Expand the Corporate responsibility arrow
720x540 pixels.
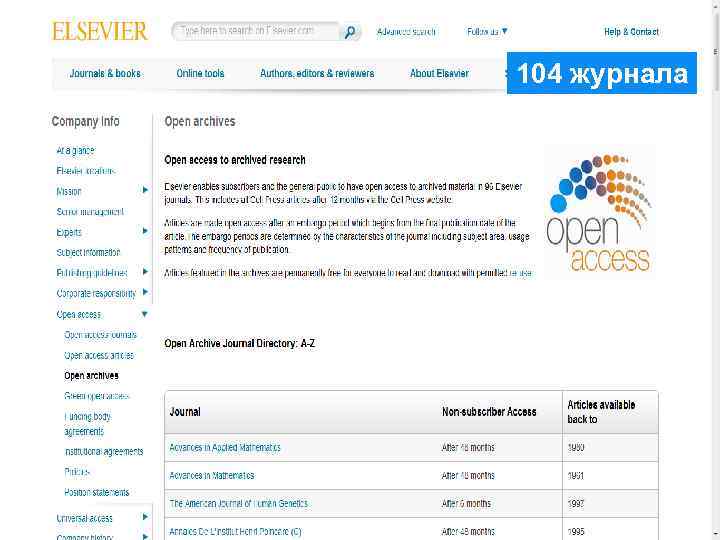pos(145,292)
